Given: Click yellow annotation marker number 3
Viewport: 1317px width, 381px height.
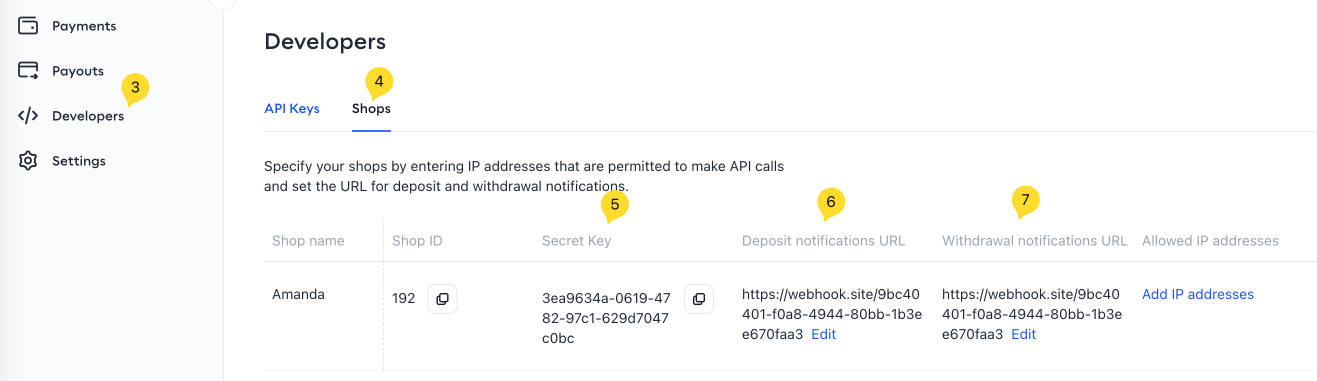Looking at the screenshot, I should (x=135, y=88).
